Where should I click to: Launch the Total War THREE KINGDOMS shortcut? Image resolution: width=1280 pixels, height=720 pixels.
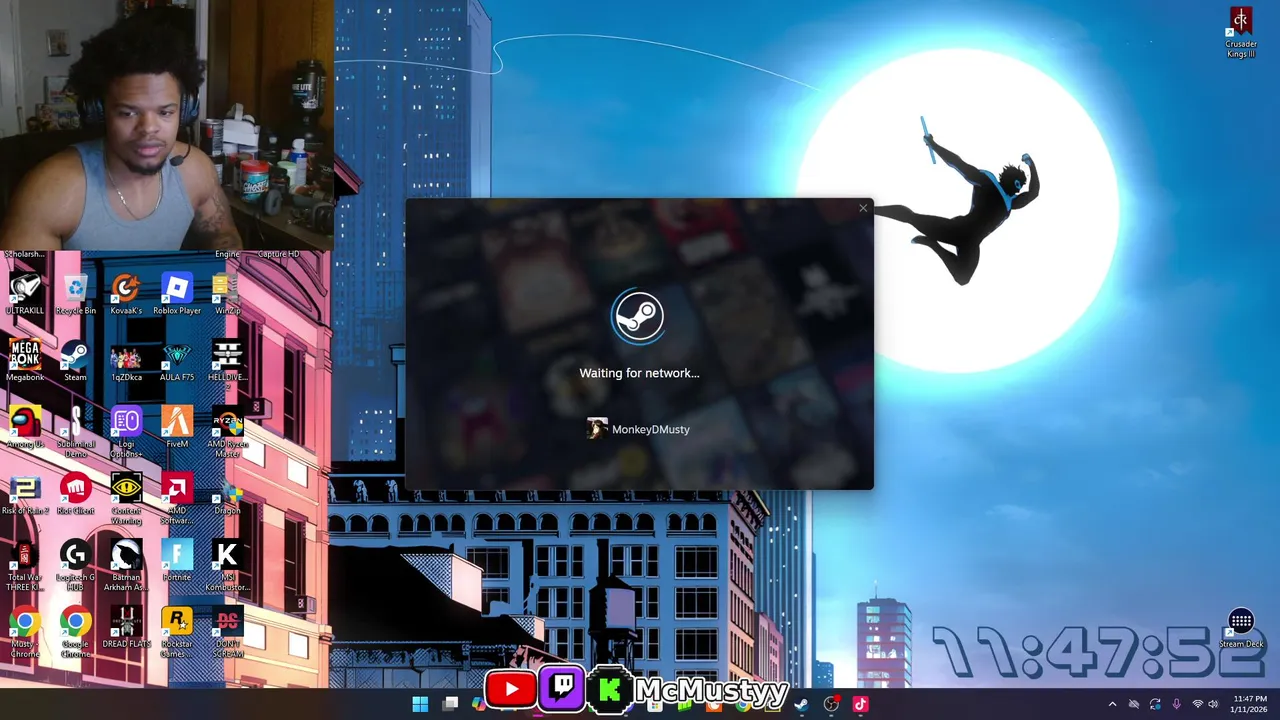25,566
